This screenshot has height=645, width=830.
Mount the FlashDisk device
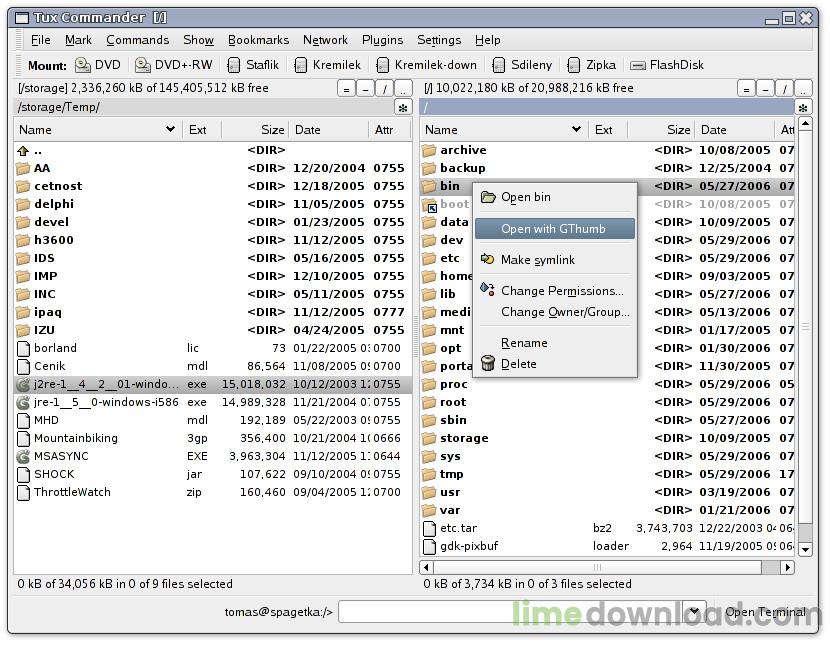[667, 65]
